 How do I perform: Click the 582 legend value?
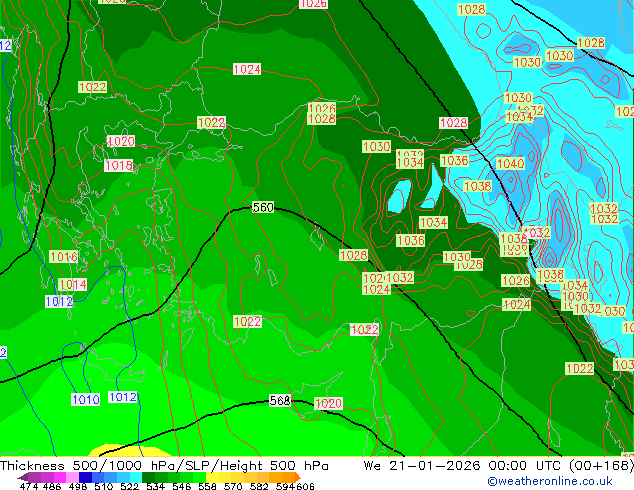click(x=259, y=486)
